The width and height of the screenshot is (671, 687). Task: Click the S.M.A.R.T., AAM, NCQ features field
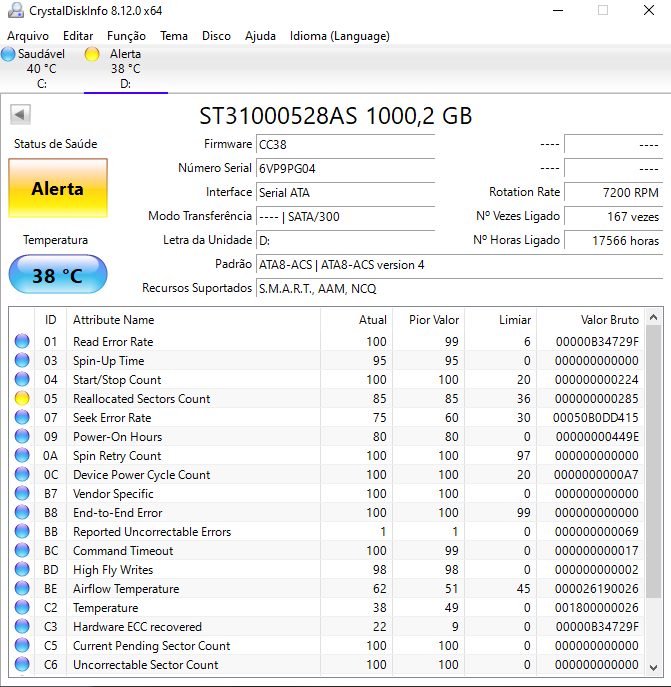coord(459,288)
